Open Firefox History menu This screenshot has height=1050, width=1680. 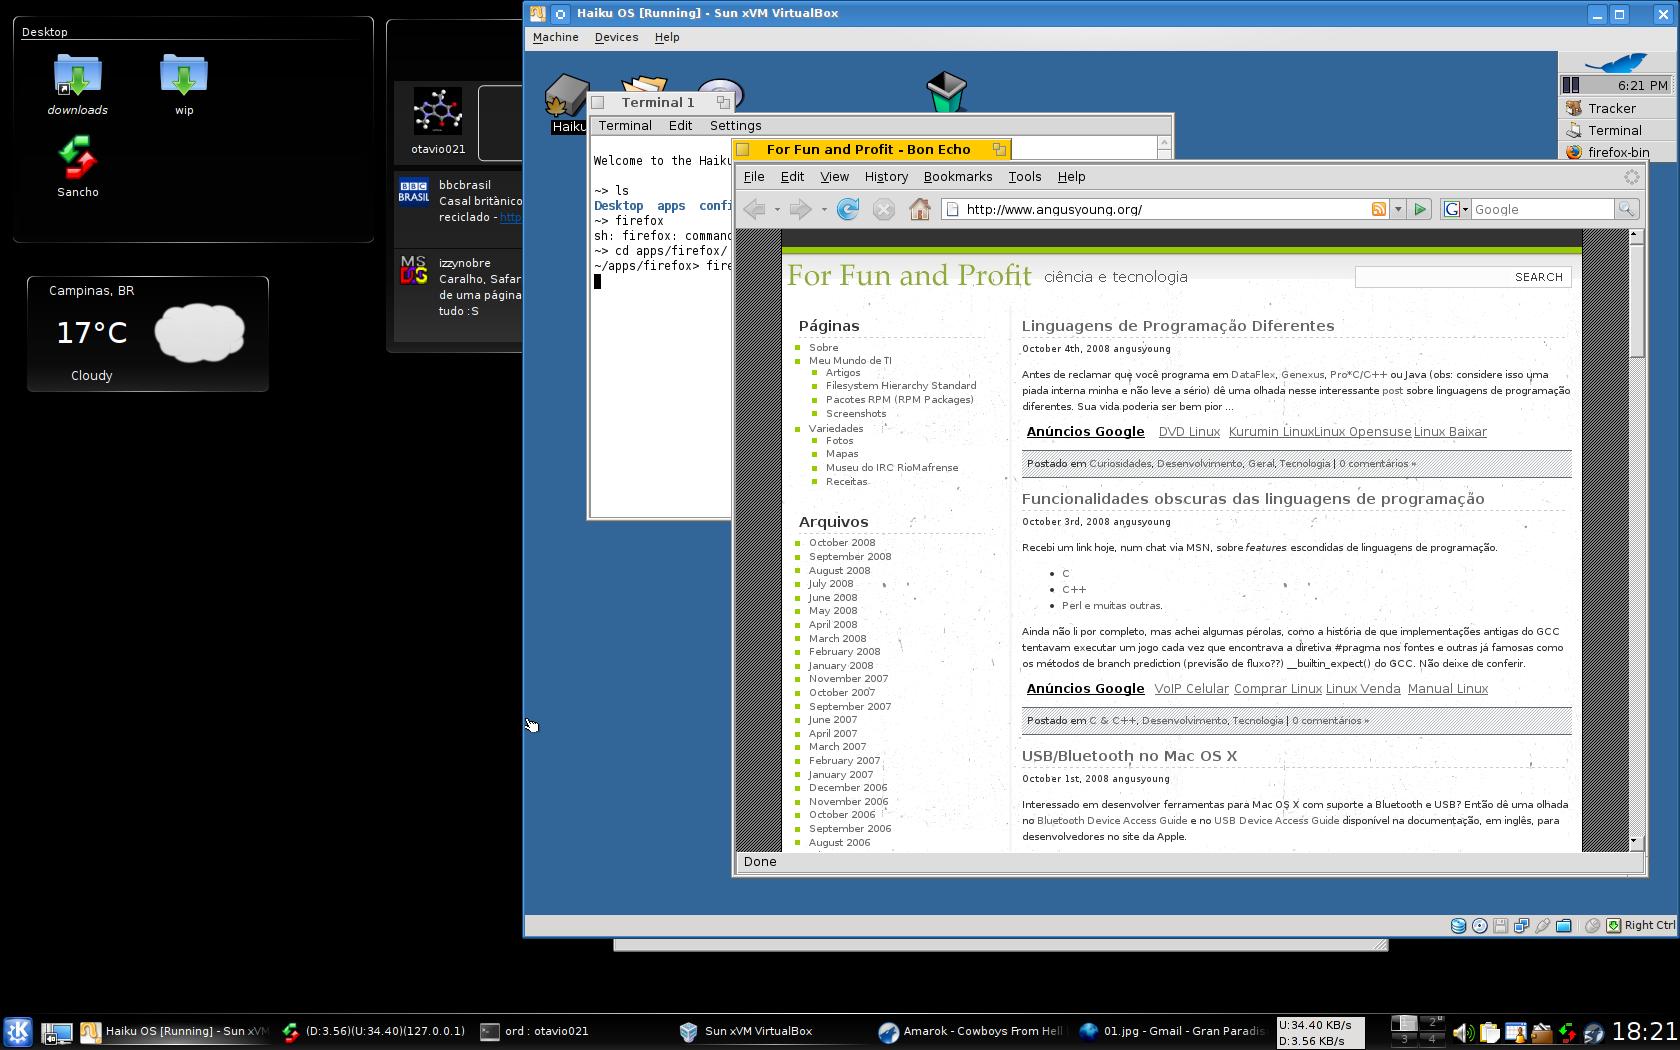(886, 177)
